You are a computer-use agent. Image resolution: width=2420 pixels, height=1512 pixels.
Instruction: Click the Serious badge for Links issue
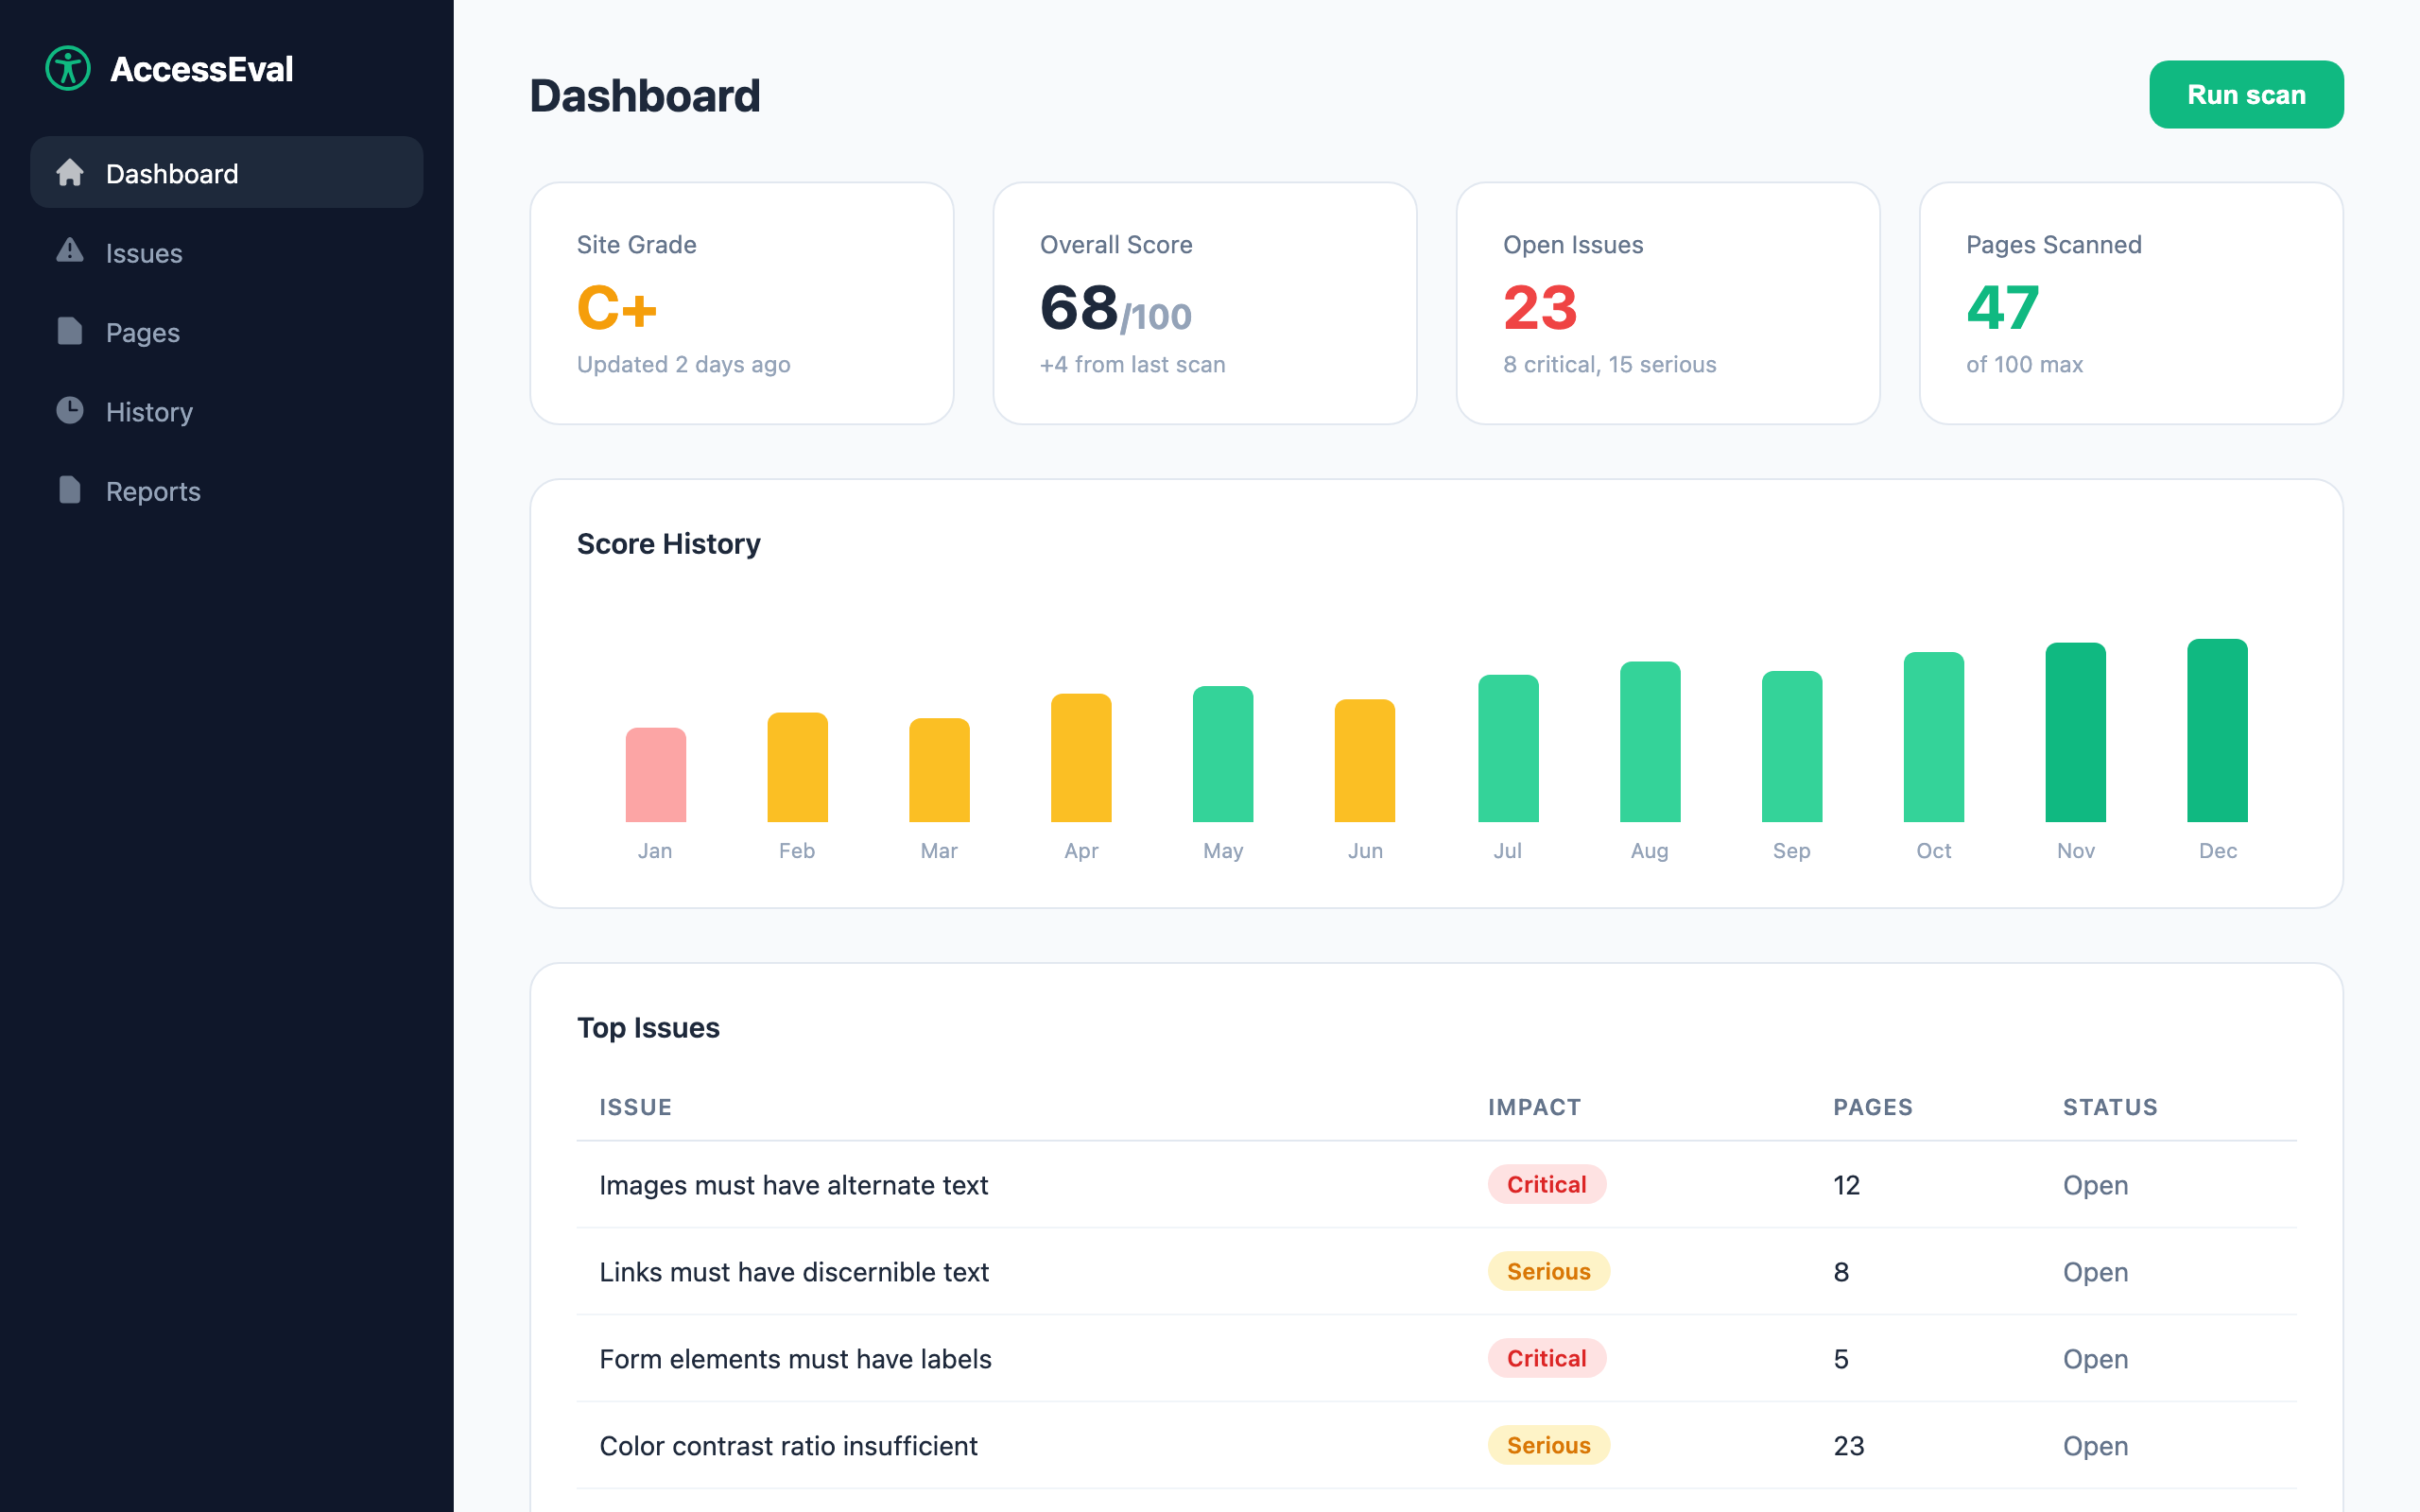pyautogui.click(x=1548, y=1271)
